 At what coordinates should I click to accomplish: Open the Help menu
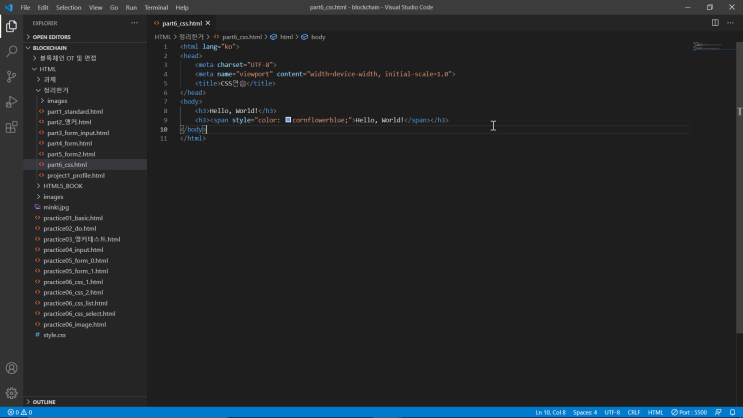182,8
